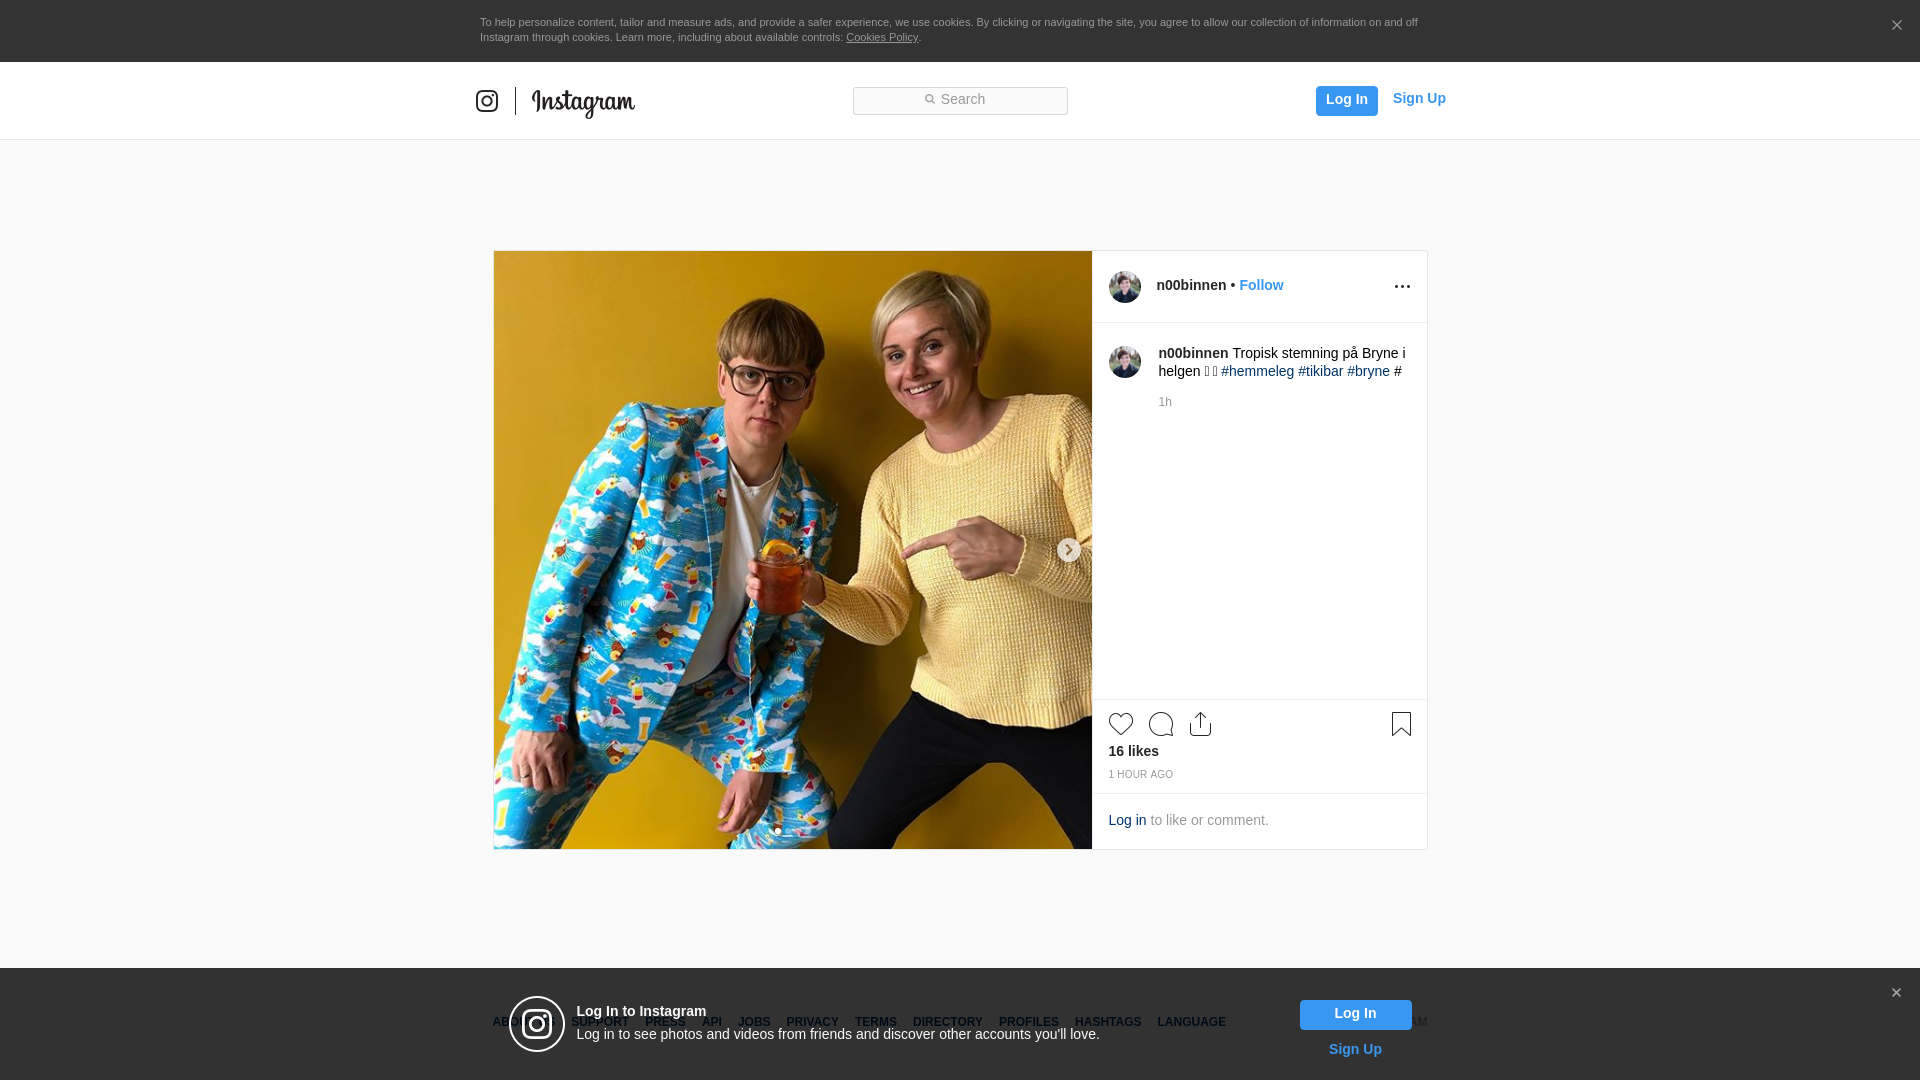Dismiss the cookie notice banner
1920x1080 pixels.
[1896, 26]
